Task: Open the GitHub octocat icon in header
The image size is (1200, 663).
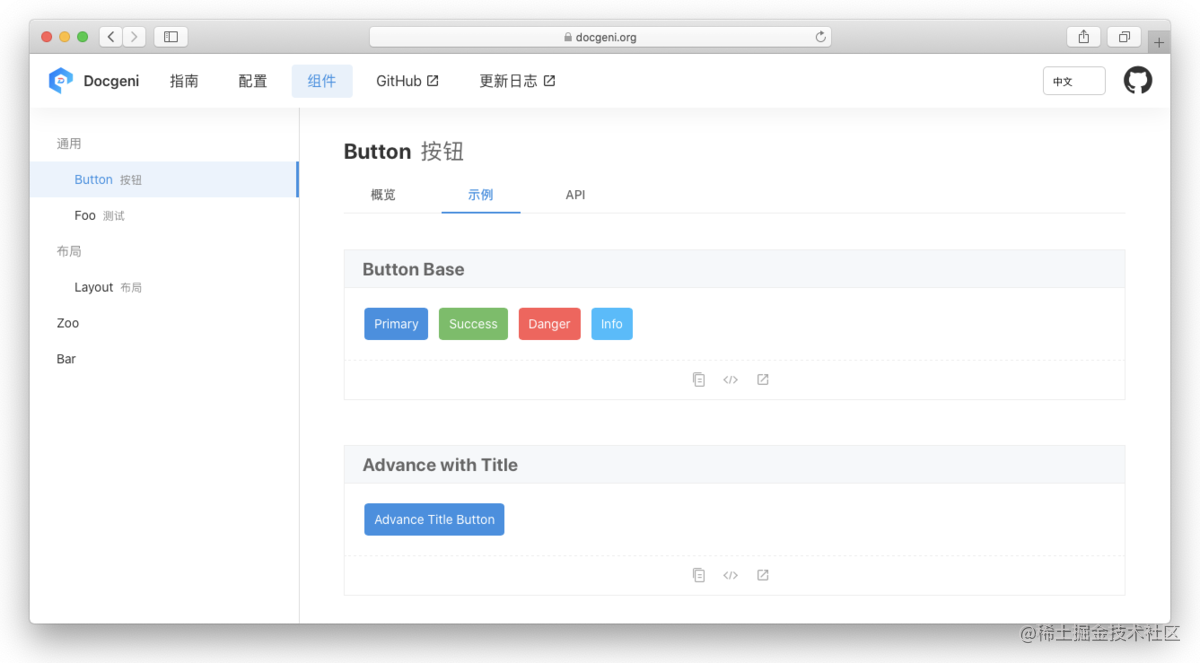Action: 1138,81
